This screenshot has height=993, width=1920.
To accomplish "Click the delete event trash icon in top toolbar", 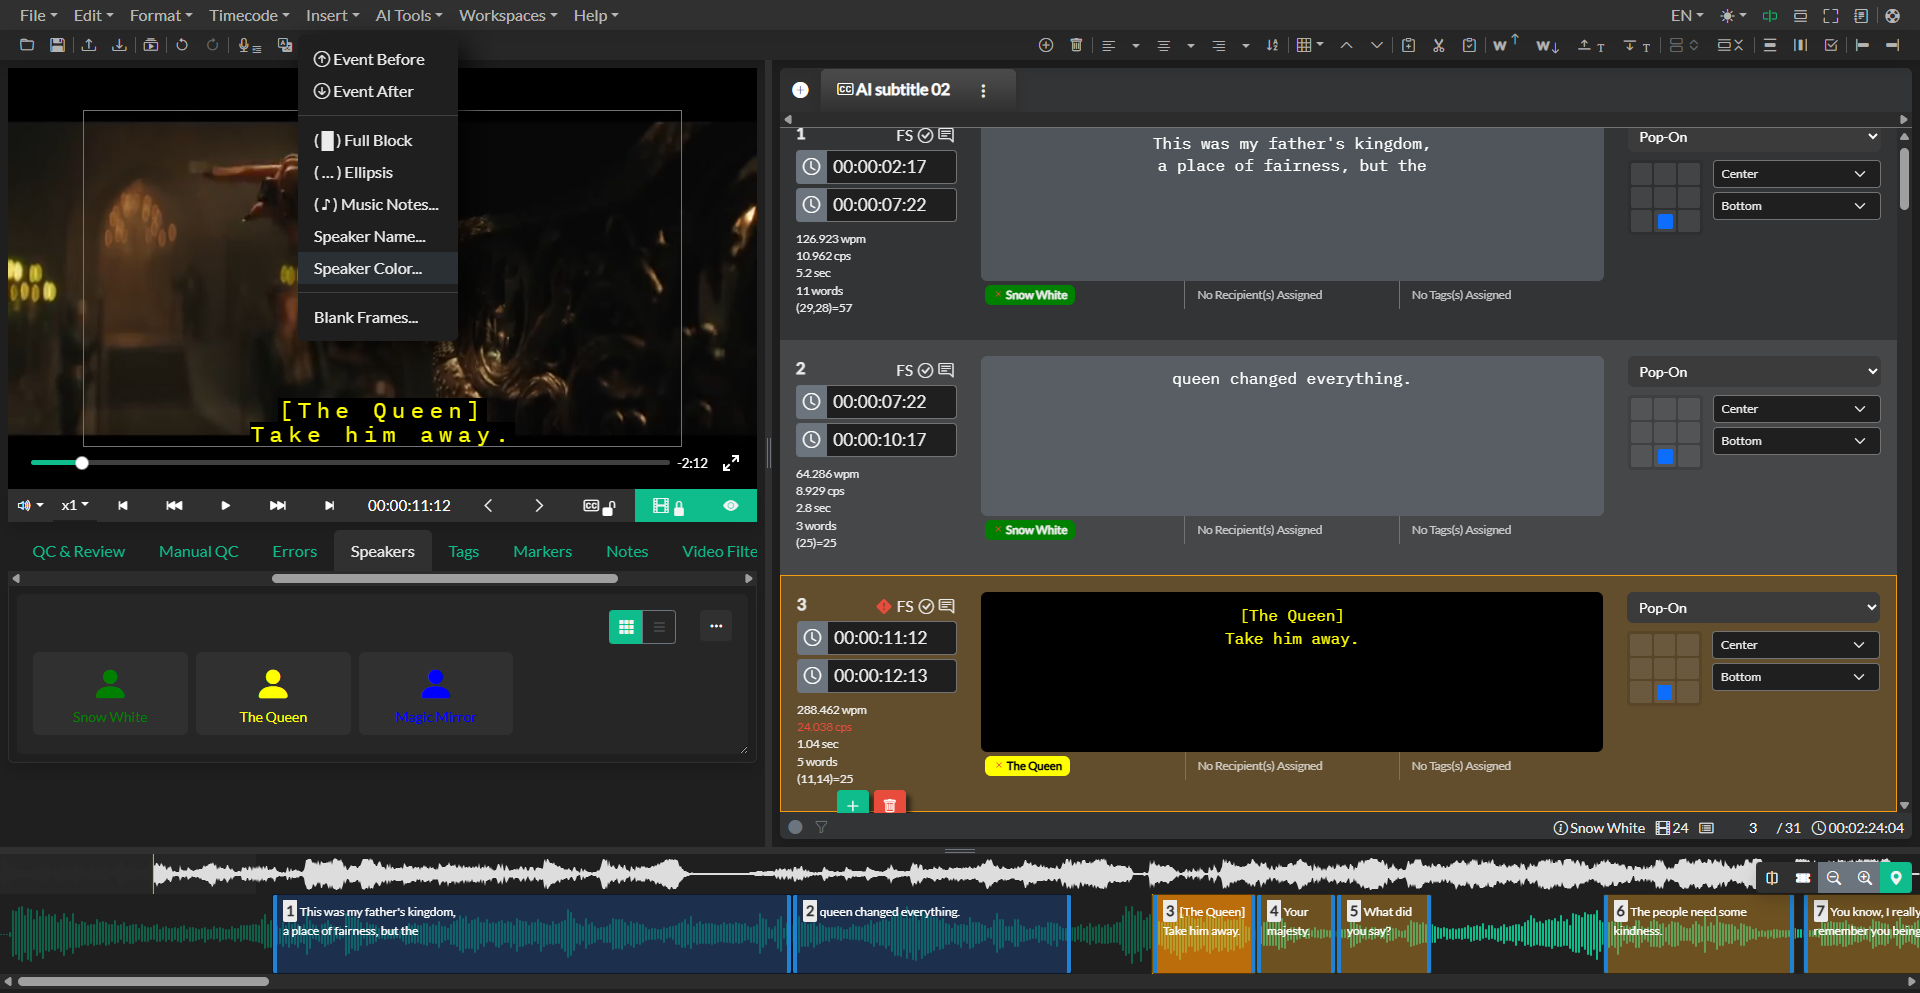I will pos(1076,45).
